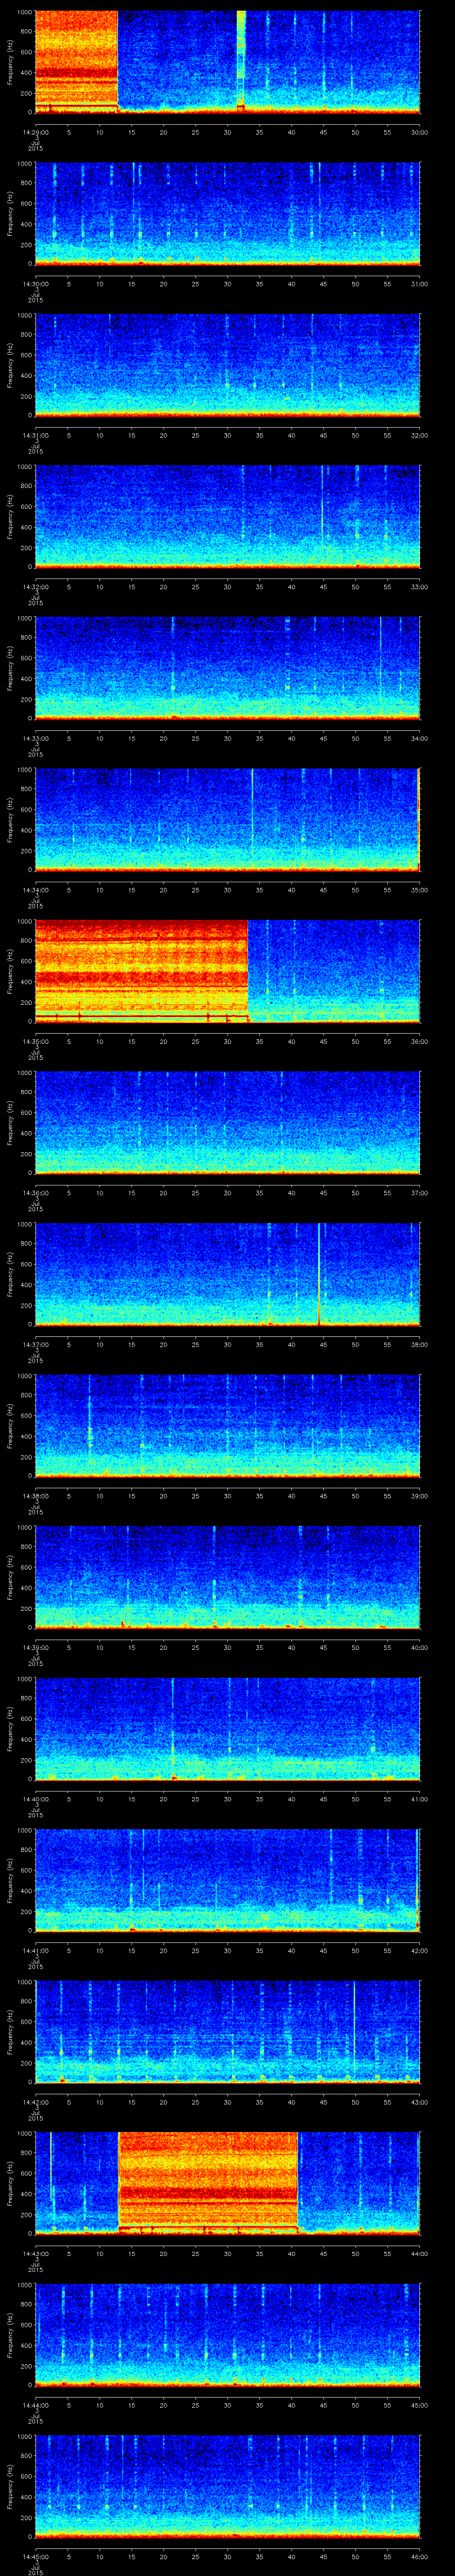455x2576 pixels.
Task: Open the spectrogram starting at 14:40:00
Action: tap(227, 1729)
